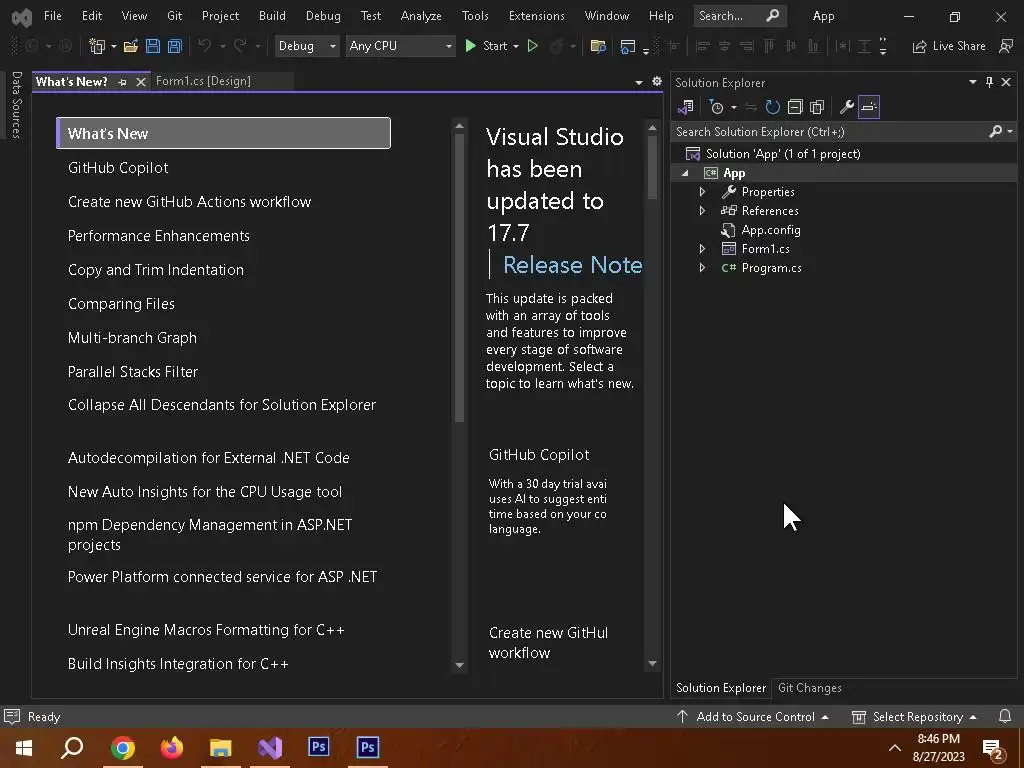
Task: Click the browser window toolbar icon
Action: coord(628,46)
